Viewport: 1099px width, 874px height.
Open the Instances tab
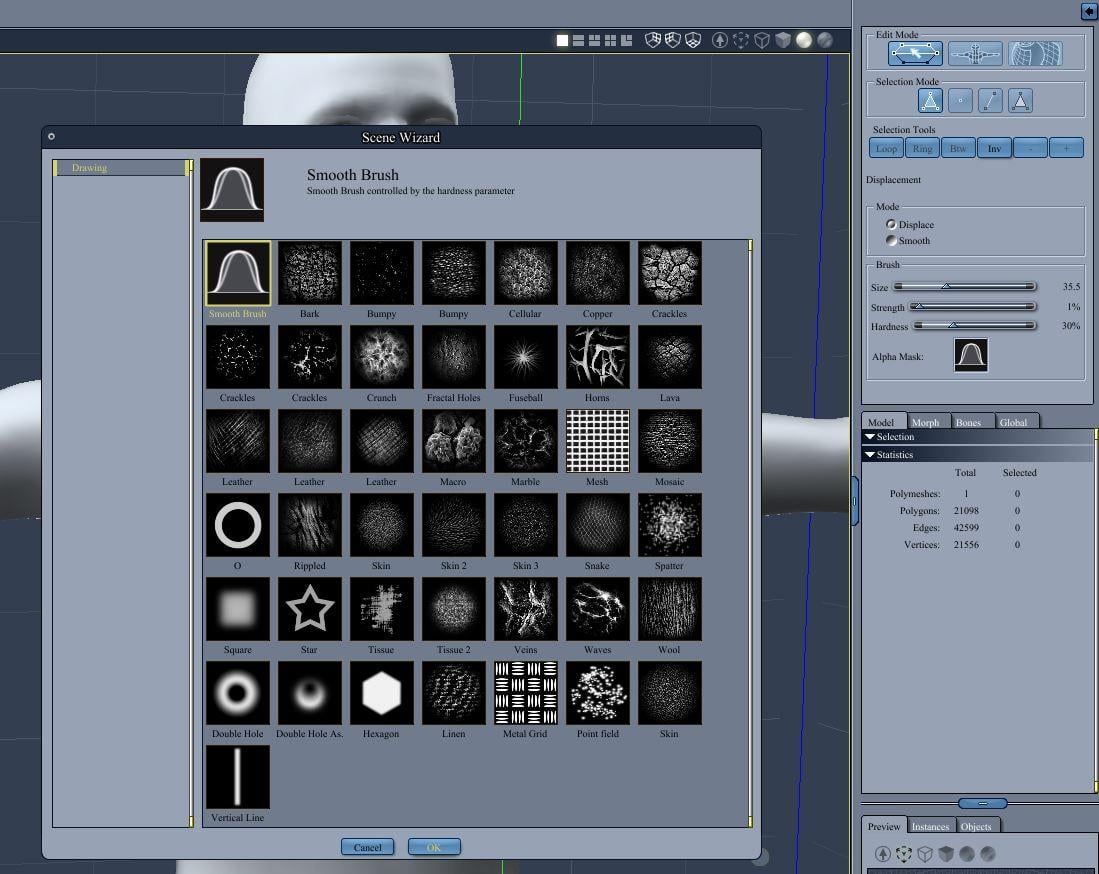point(930,826)
